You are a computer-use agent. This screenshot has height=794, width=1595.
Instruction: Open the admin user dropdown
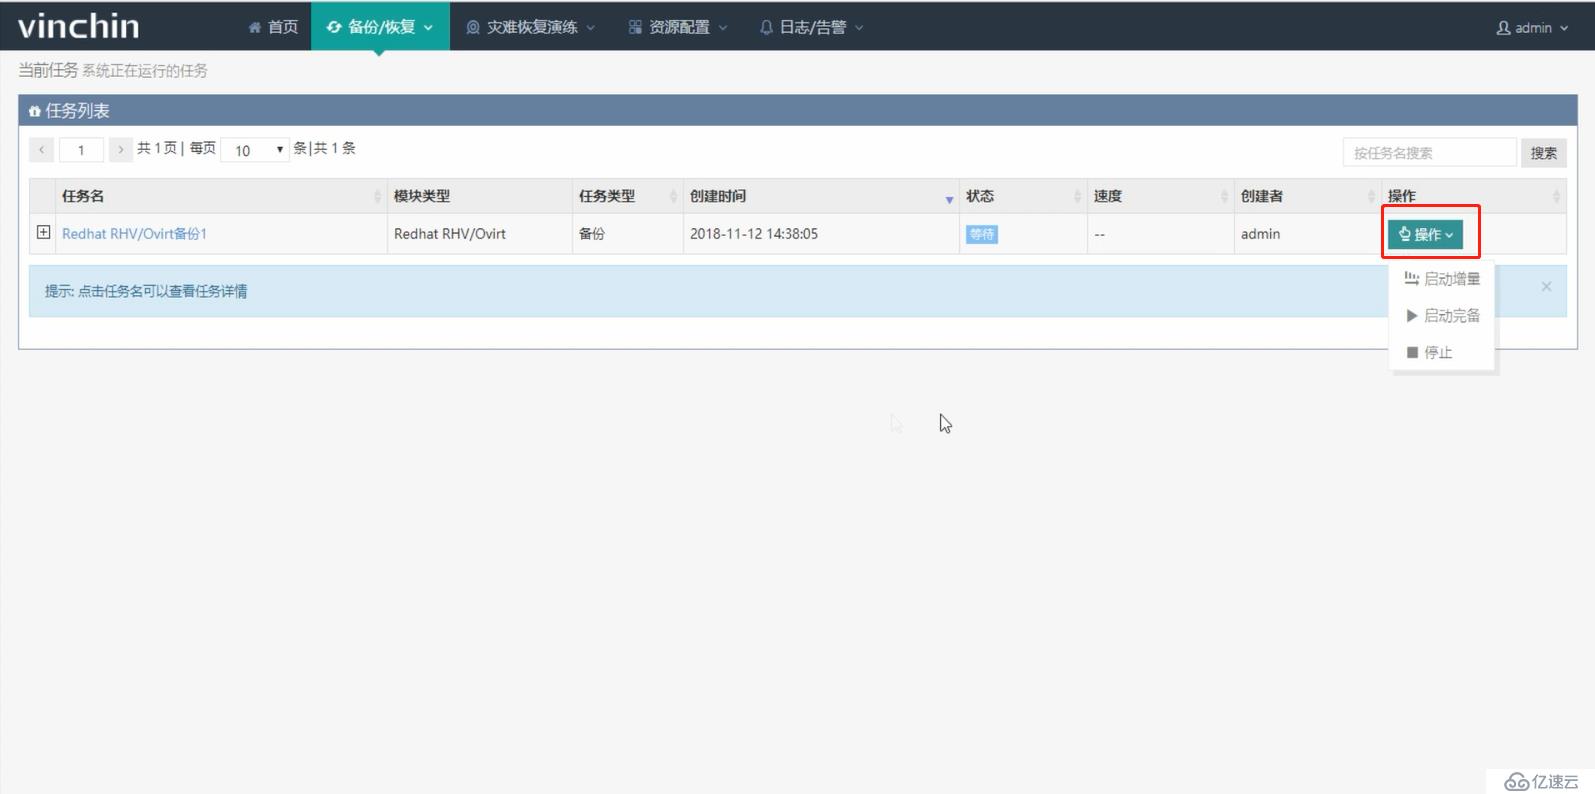(1532, 28)
